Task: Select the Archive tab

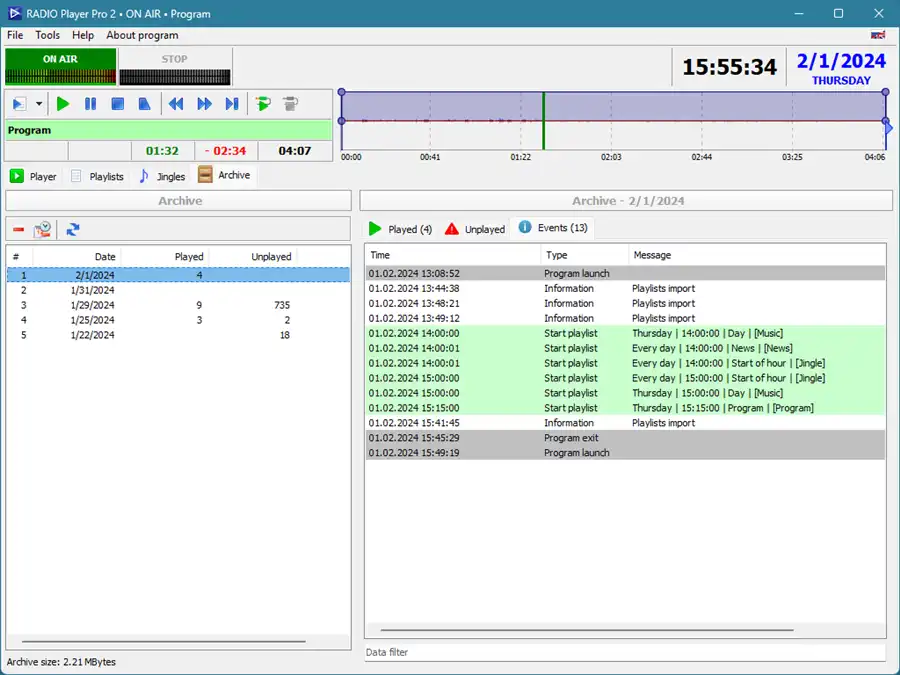Action: tap(224, 175)
